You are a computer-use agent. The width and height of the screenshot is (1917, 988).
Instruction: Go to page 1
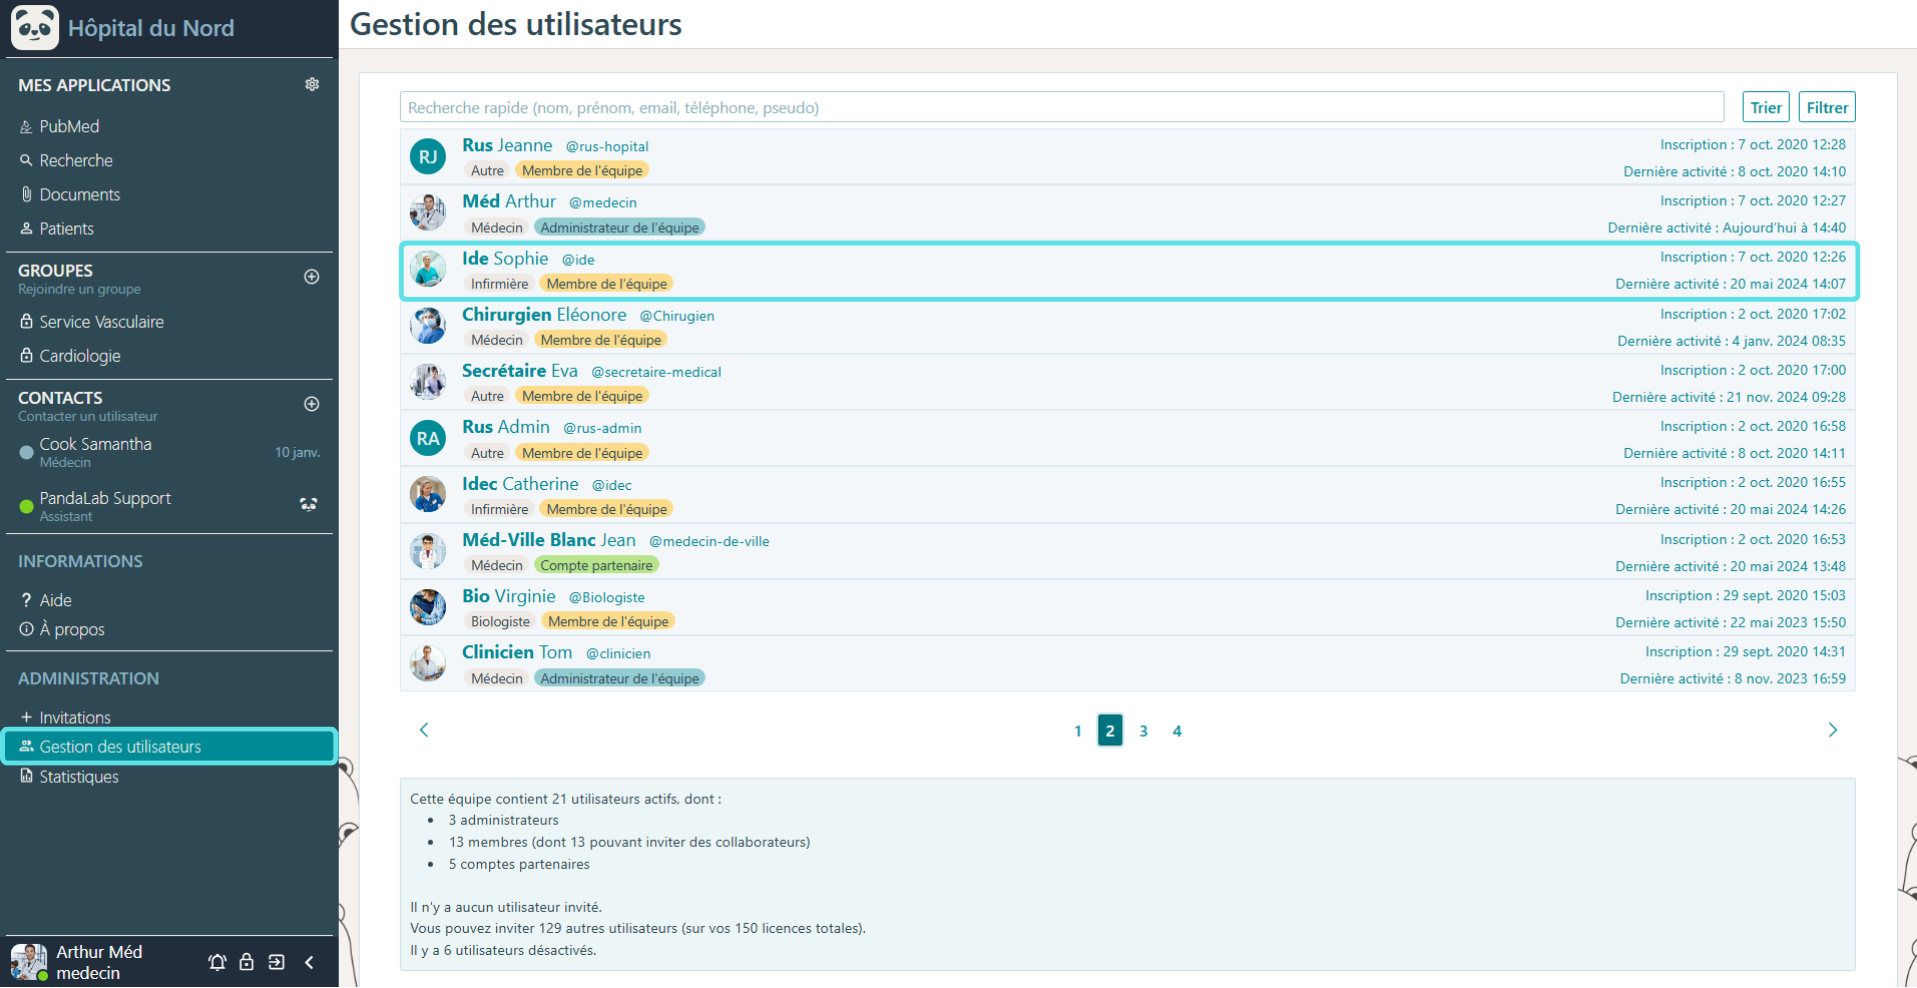1078,731
